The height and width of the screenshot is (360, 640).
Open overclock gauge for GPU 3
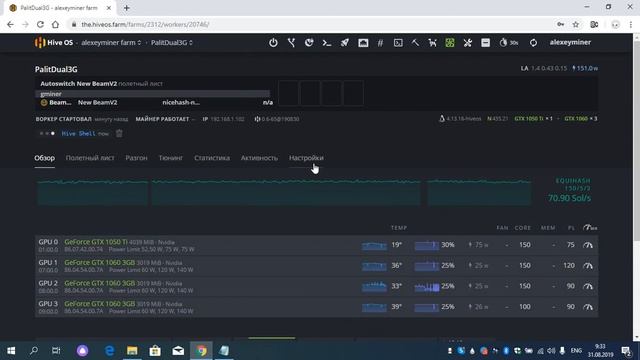point(588,307)
